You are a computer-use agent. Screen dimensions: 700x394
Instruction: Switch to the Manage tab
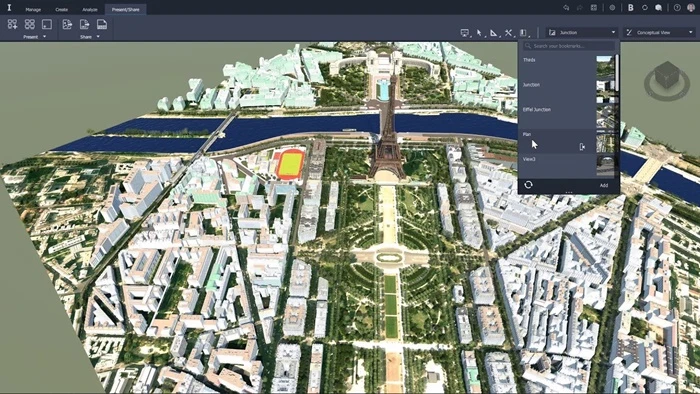pos(33,9)
